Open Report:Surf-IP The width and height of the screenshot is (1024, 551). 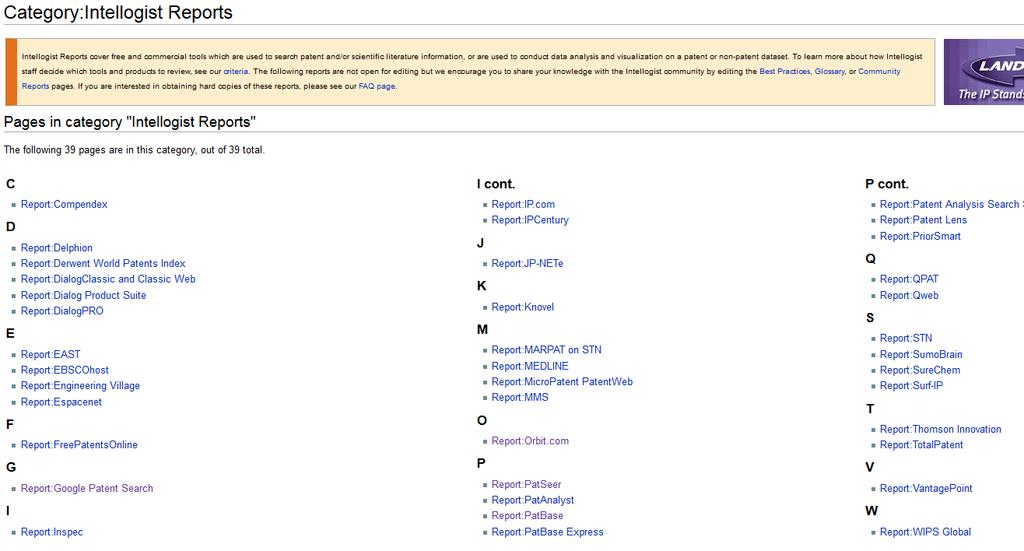tap(911, 386)
